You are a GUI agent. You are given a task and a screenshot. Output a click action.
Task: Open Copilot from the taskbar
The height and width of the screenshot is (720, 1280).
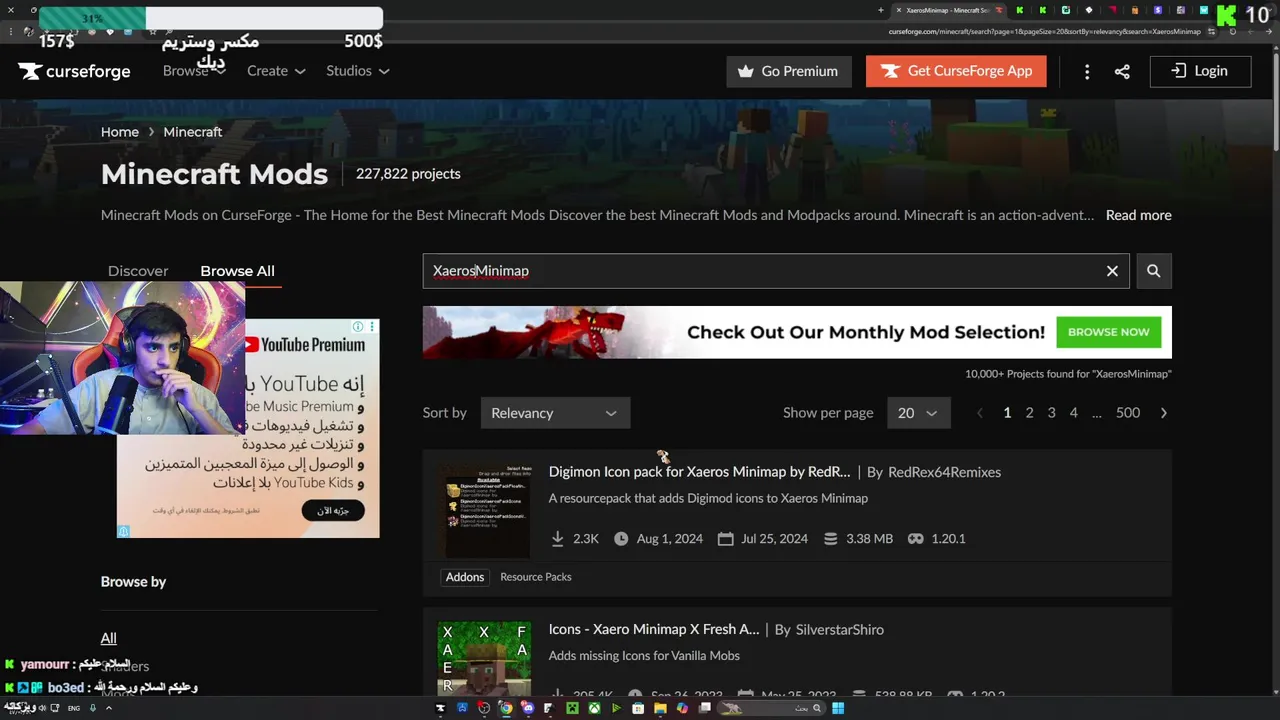click(x=682, y=708)
